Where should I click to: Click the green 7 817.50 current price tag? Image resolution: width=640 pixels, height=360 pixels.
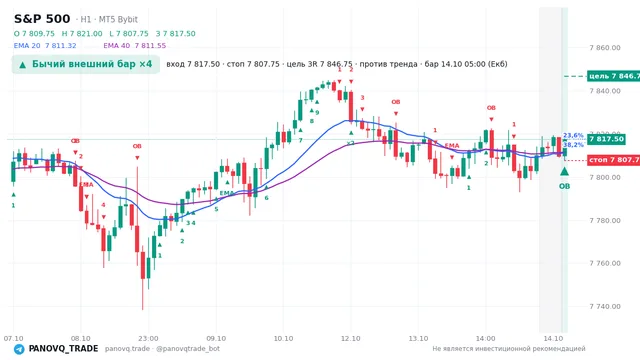[x=606, y=139]
